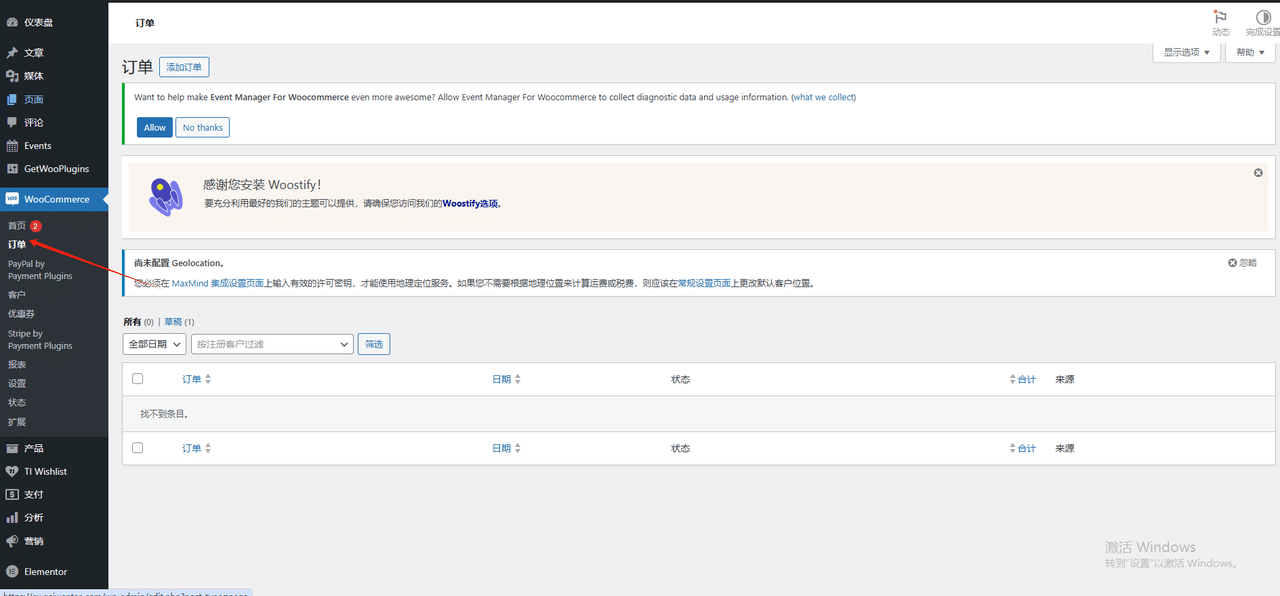Screen dimensions: 1280x596
Task: Click the Woostify notice illustration
Action: [166, 197]
